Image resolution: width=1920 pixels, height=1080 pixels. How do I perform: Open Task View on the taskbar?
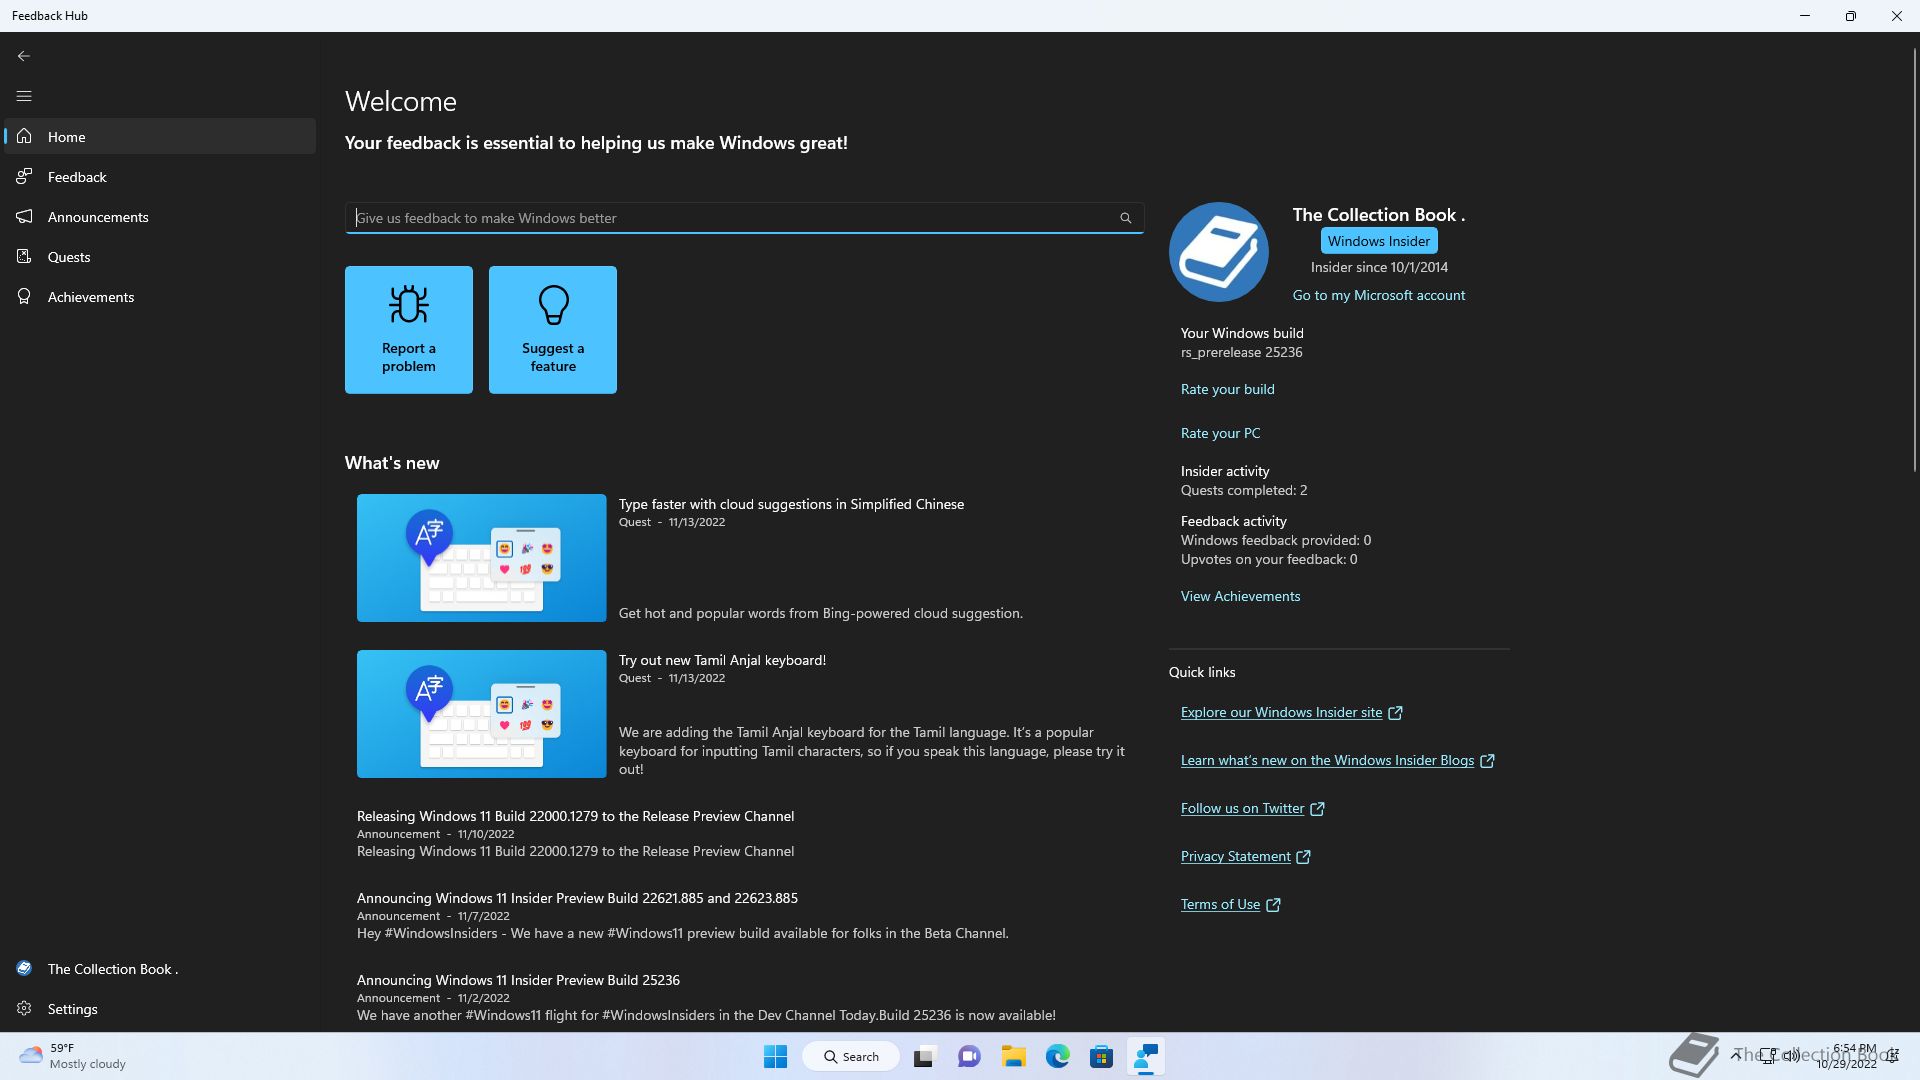(x=924, y=1057)
